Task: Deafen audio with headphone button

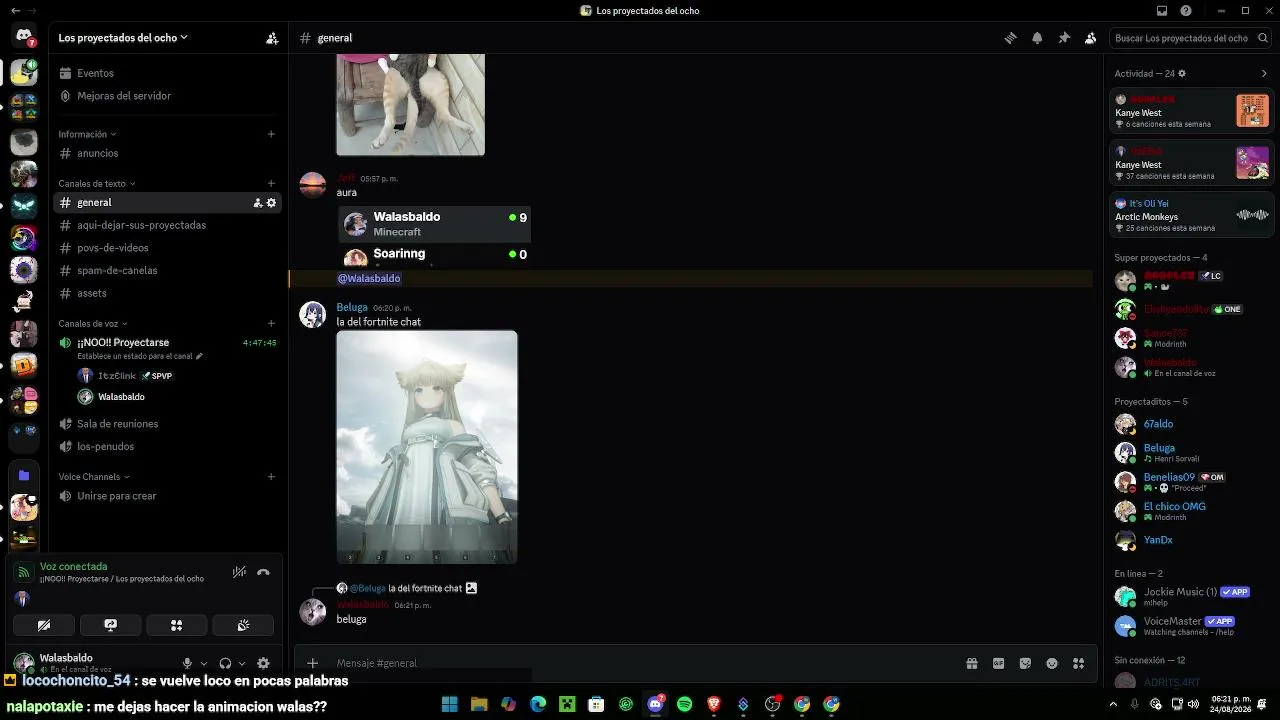Action: [225, 663]
